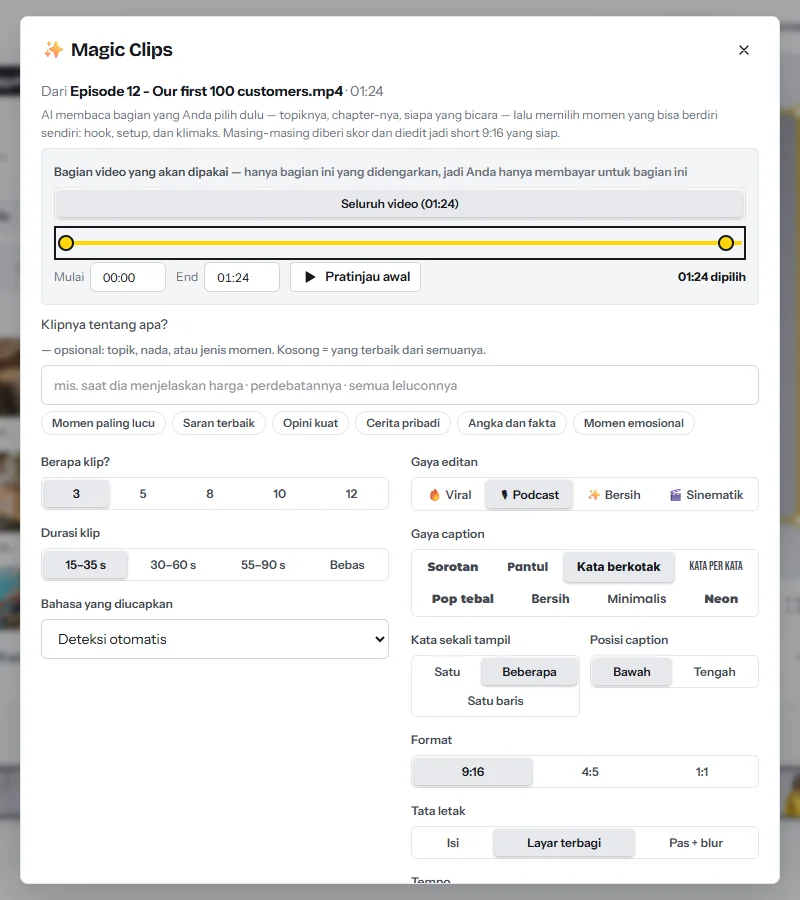
Task: Pick the Angka dan fakta chip
Action: coord(512,423)
